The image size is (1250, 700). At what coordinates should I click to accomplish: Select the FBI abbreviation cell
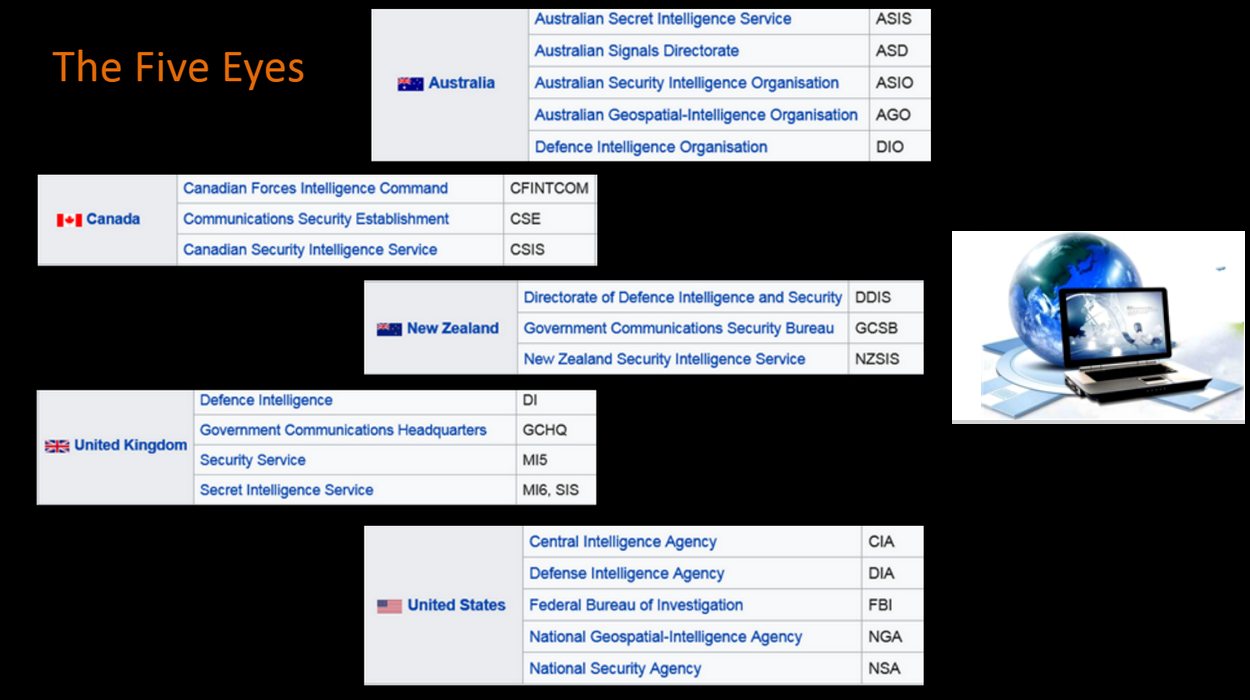pyautogui.click(x=892, y=605)
